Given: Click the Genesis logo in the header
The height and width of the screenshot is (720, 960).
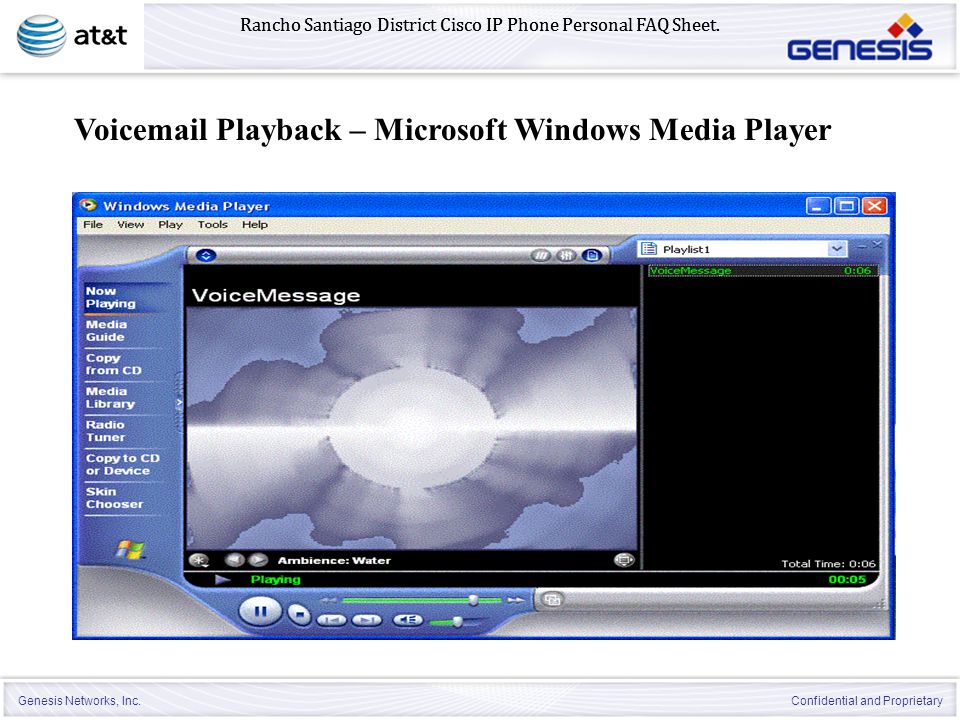Looking at the screenshot, I should (x=860, y=38).
